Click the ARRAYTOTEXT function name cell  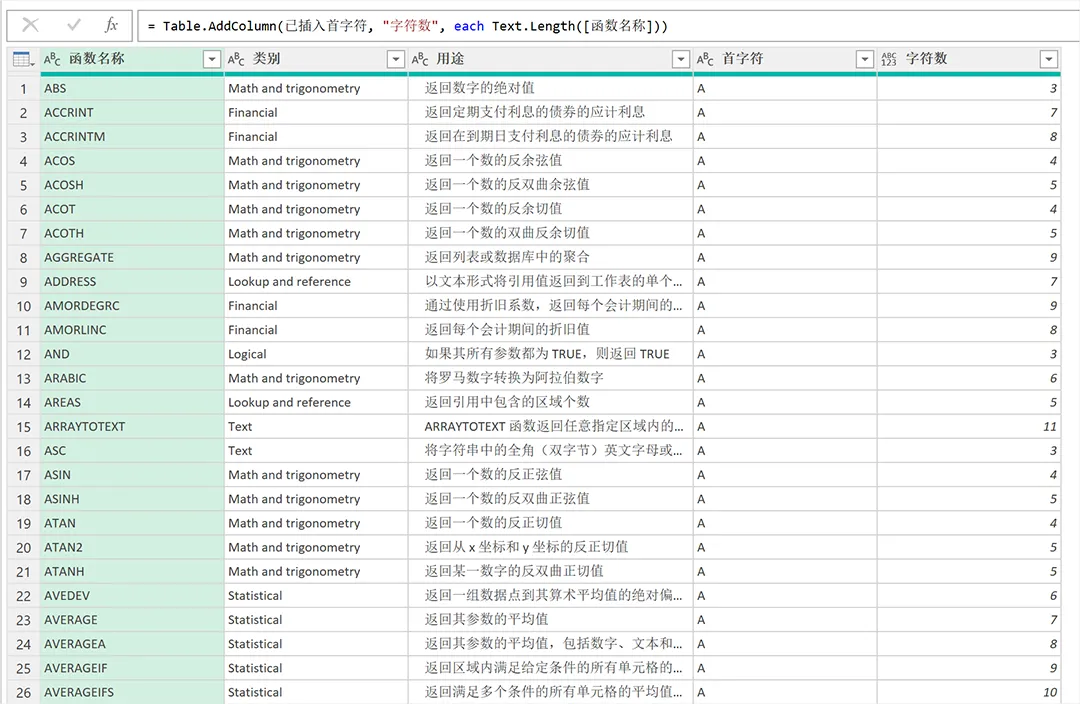coord(132,426)
